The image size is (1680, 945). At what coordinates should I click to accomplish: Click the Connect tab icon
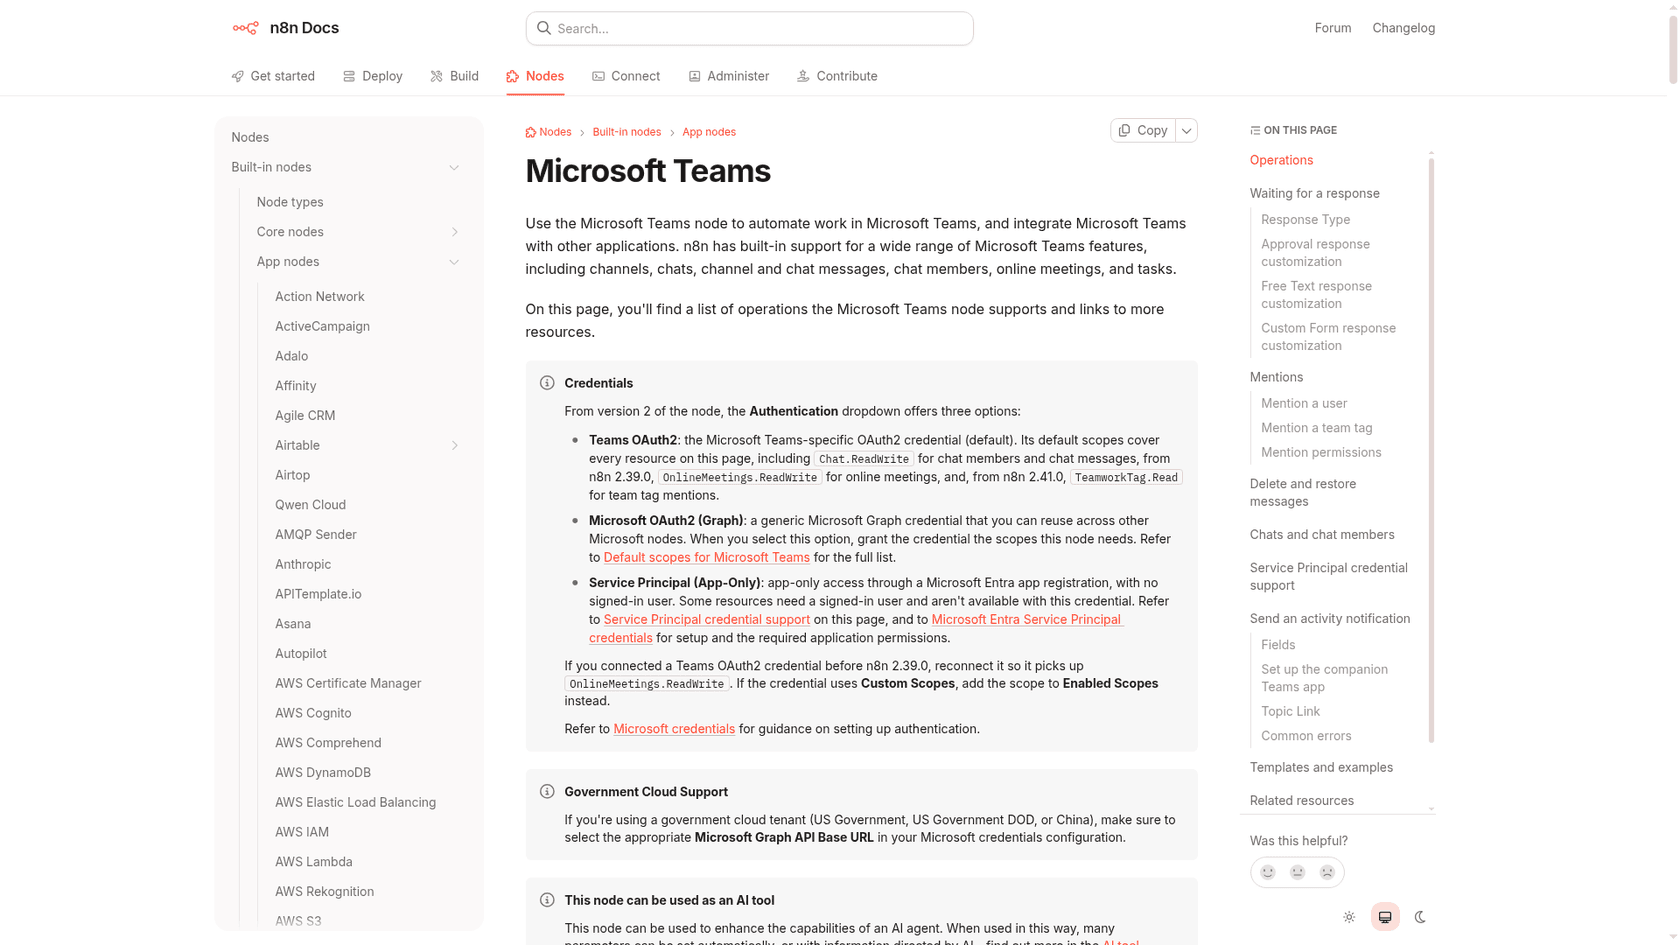click(598, 76)
